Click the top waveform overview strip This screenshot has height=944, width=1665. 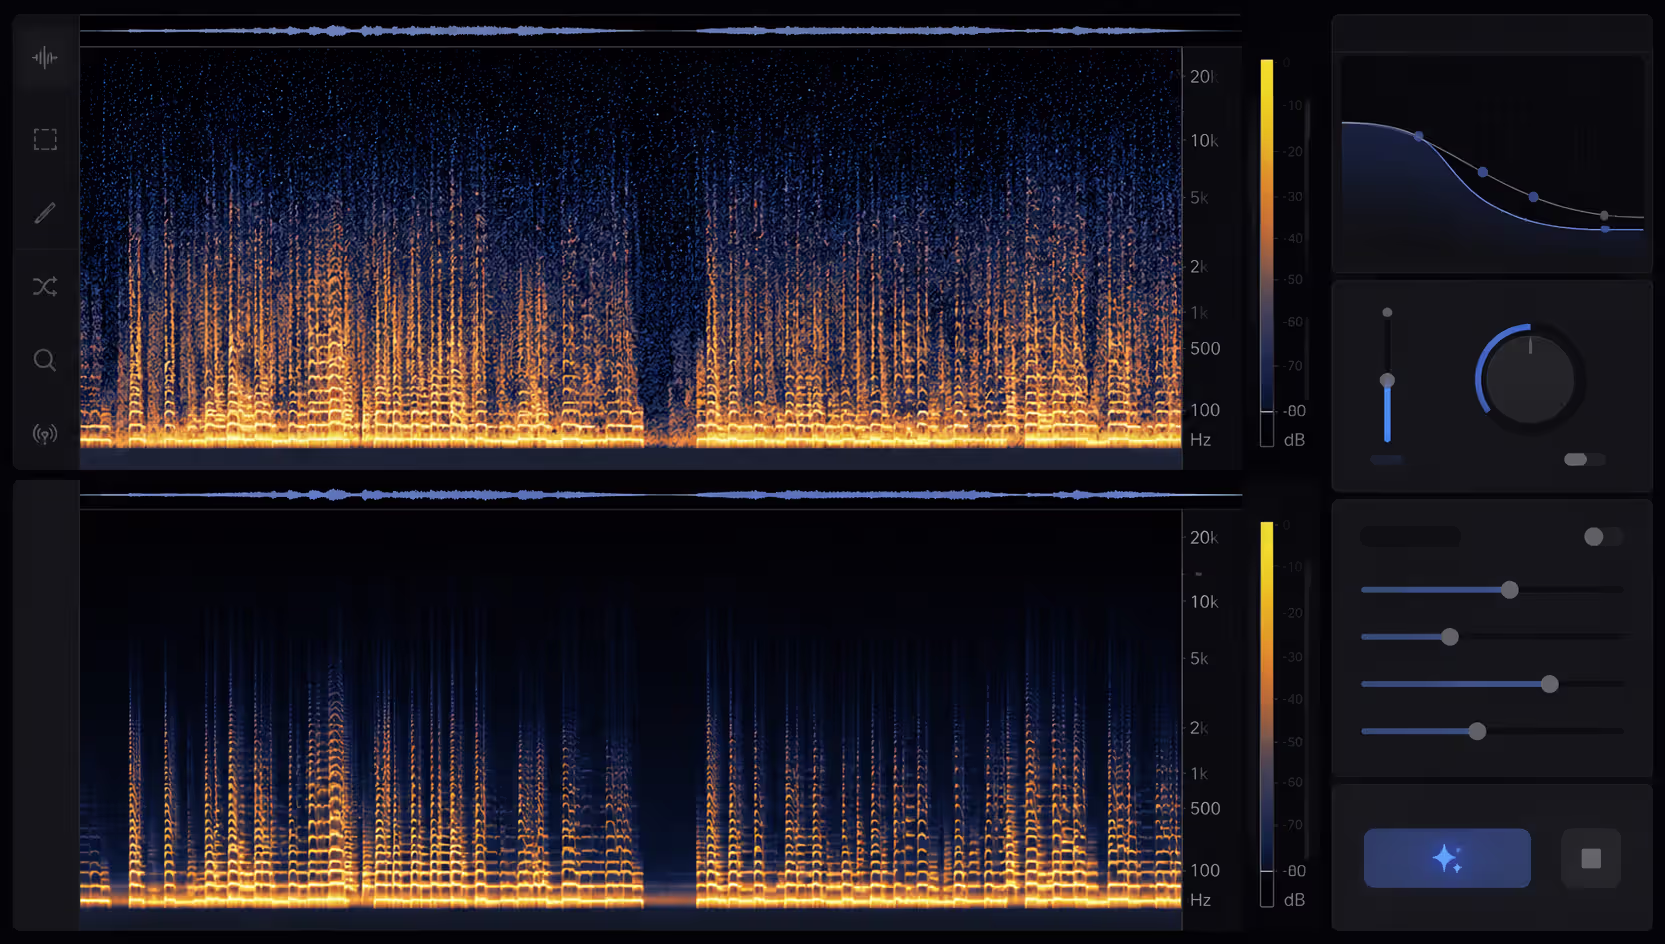click(660, 31)
